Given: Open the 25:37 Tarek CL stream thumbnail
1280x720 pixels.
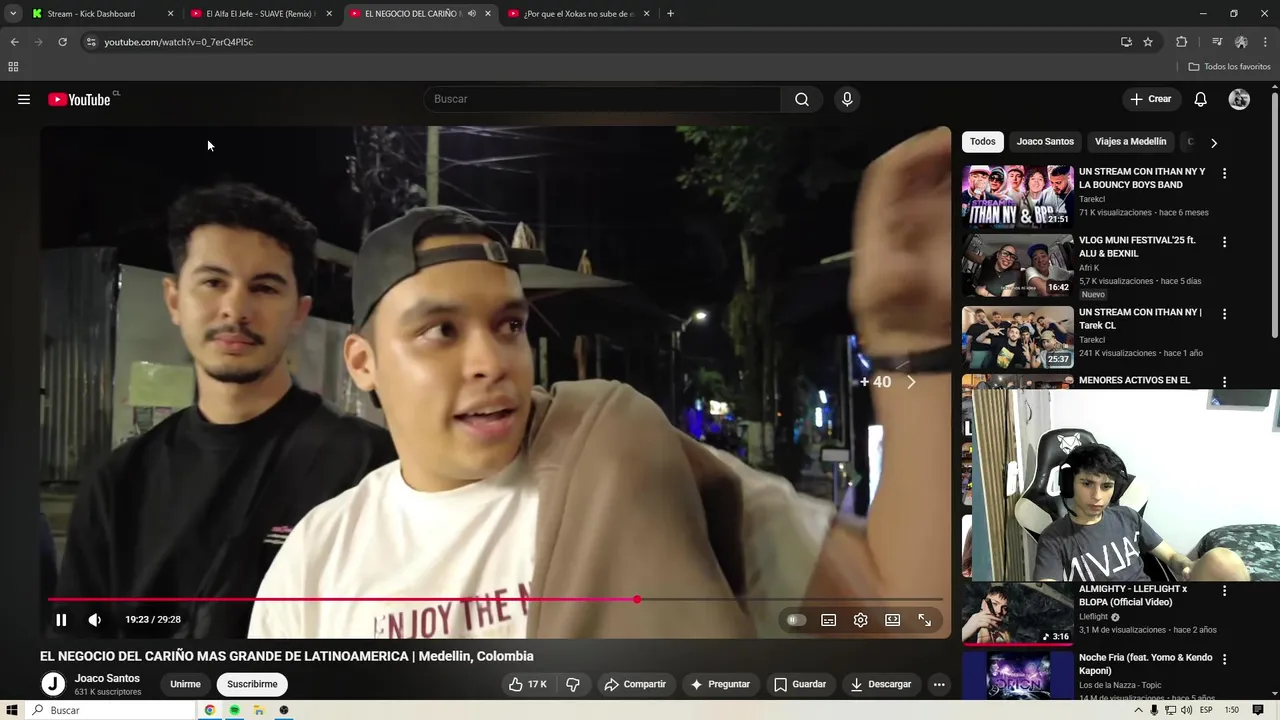Looking at the screenshot, I should (1017, 338).
